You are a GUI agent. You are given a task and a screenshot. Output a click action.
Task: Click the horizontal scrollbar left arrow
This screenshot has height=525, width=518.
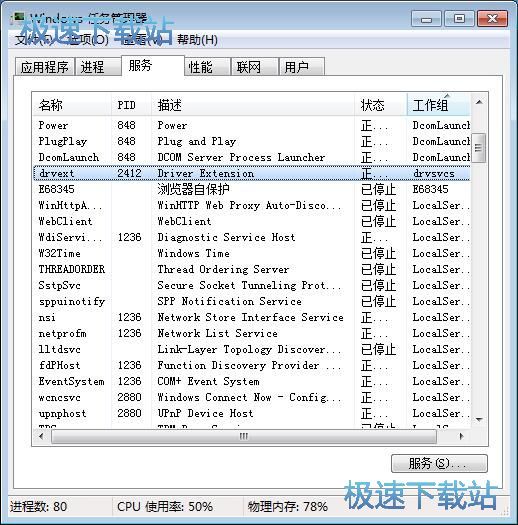42,436
